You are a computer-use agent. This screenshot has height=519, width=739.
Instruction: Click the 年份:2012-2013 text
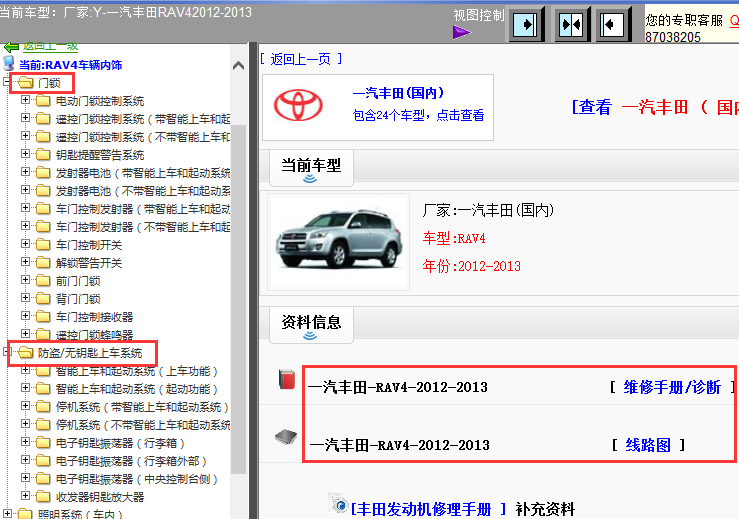pyautogui.click(x=471, y=266)
